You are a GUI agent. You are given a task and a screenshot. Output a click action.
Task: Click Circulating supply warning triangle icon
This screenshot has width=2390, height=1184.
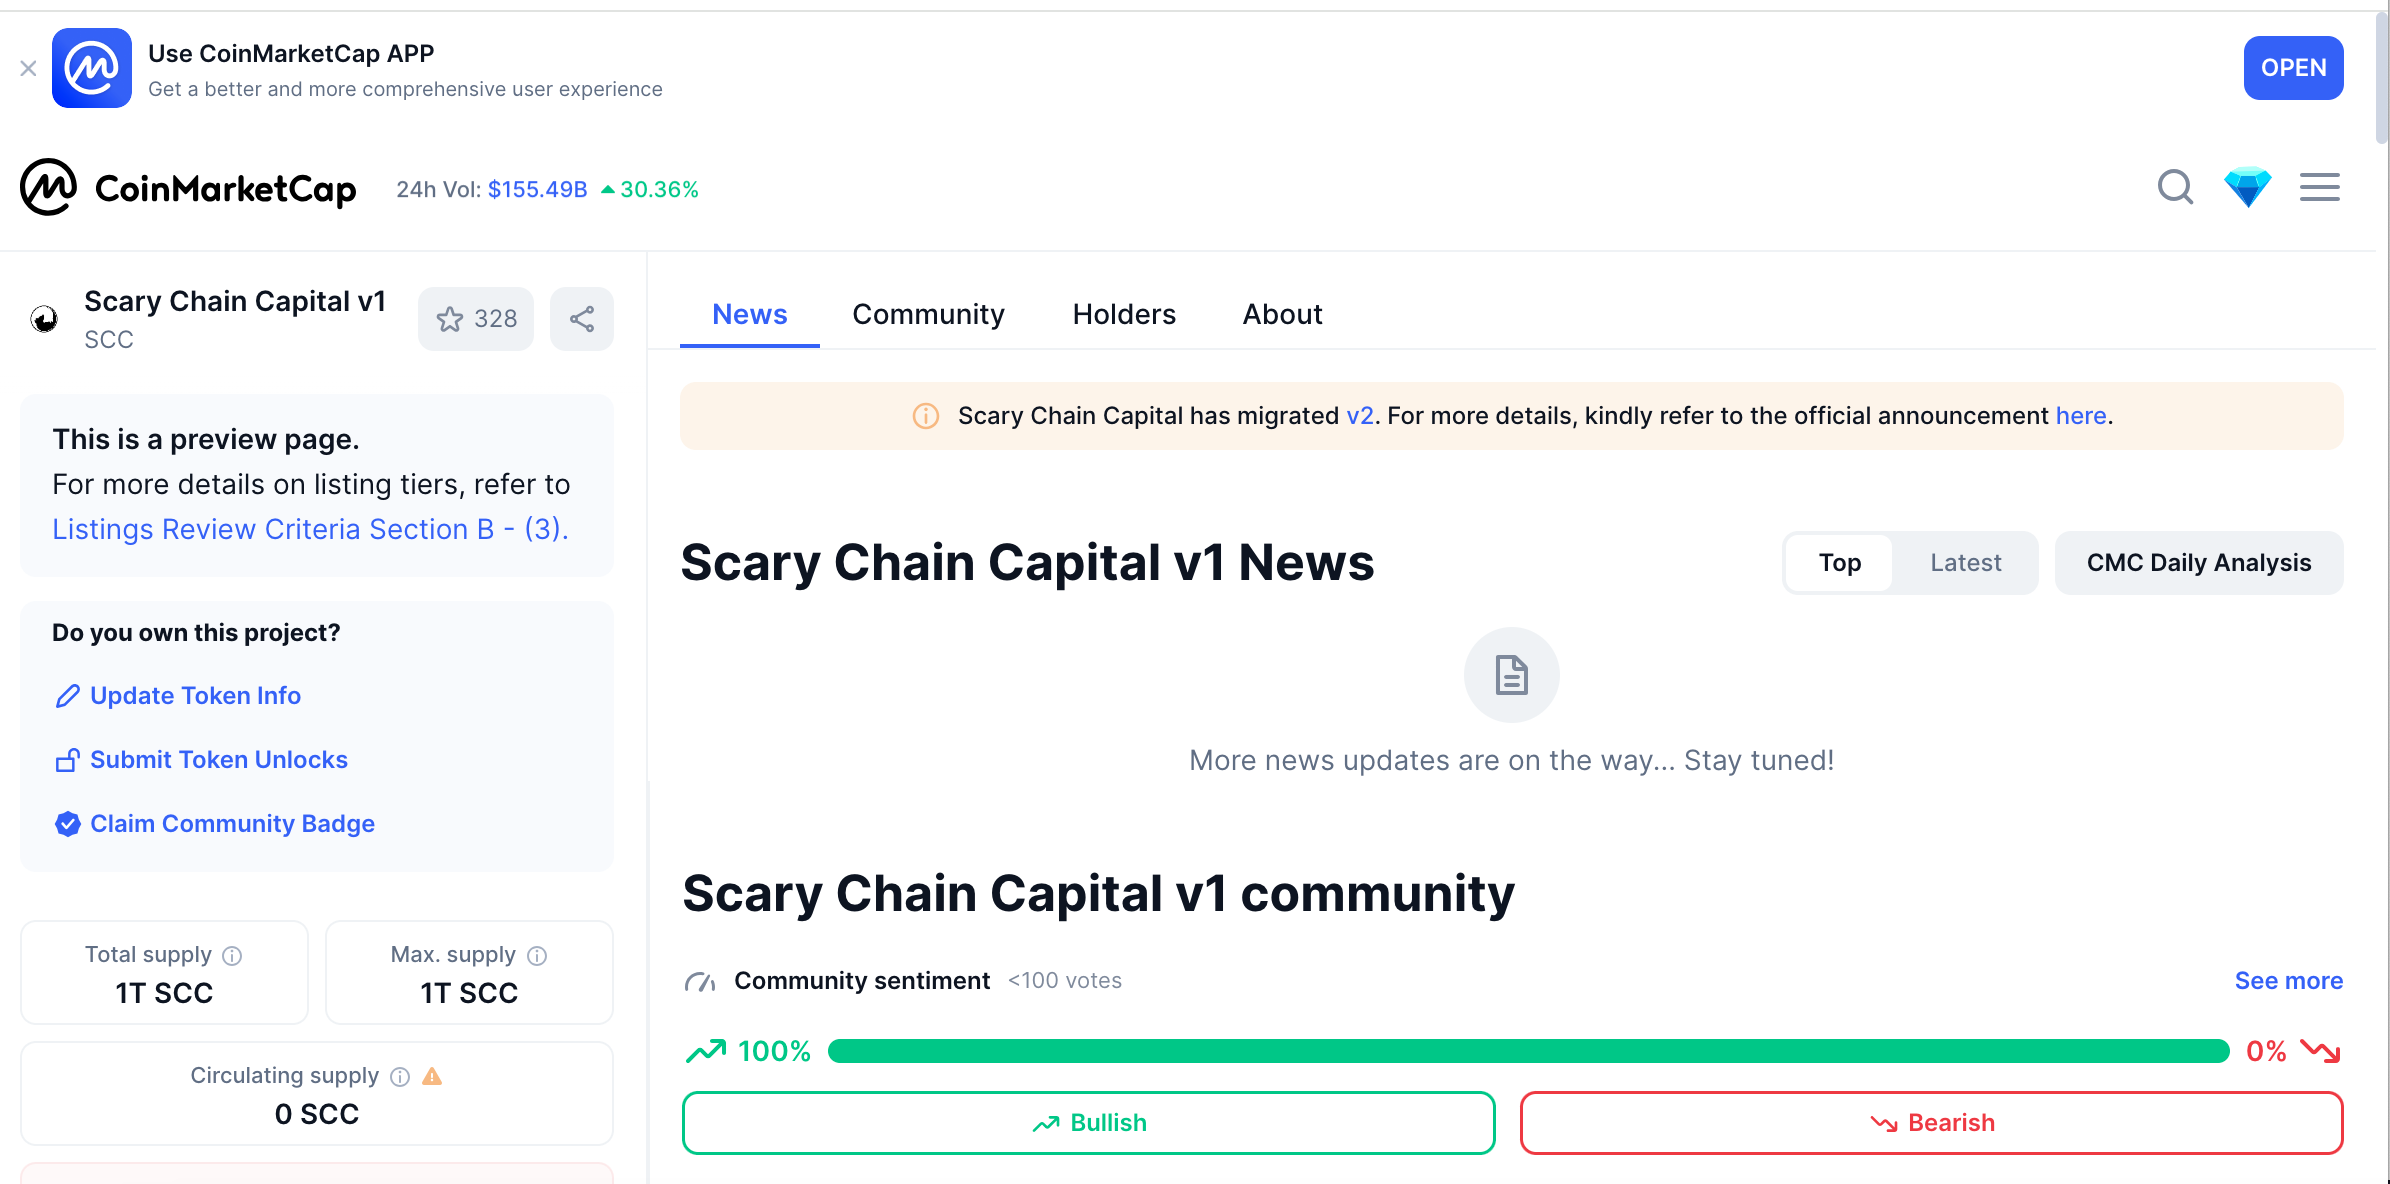(x=432, y=1077)
